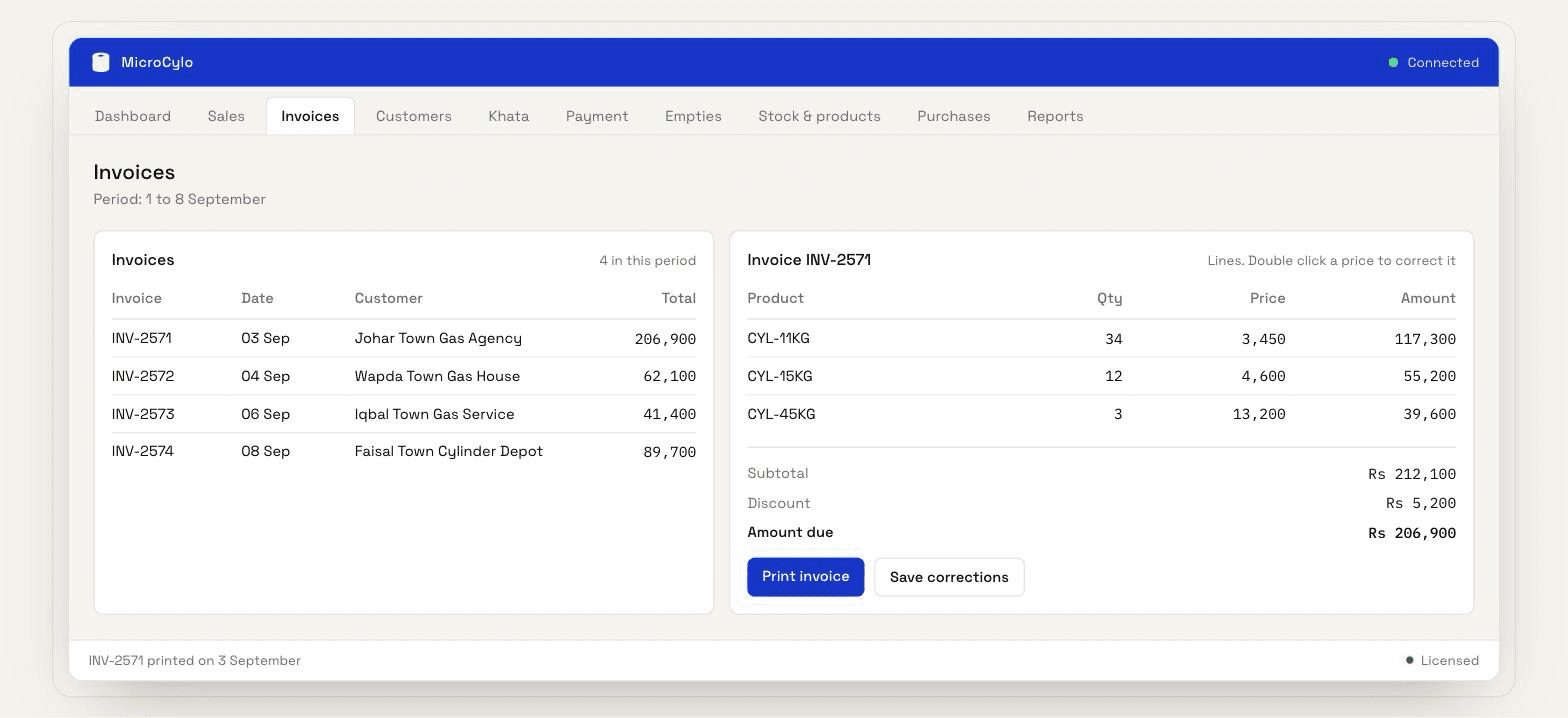Image resolution: width=1568 pixels, height=718 pixels.
Task: Click the 04 Sep date cell
Action: [265, 376]
